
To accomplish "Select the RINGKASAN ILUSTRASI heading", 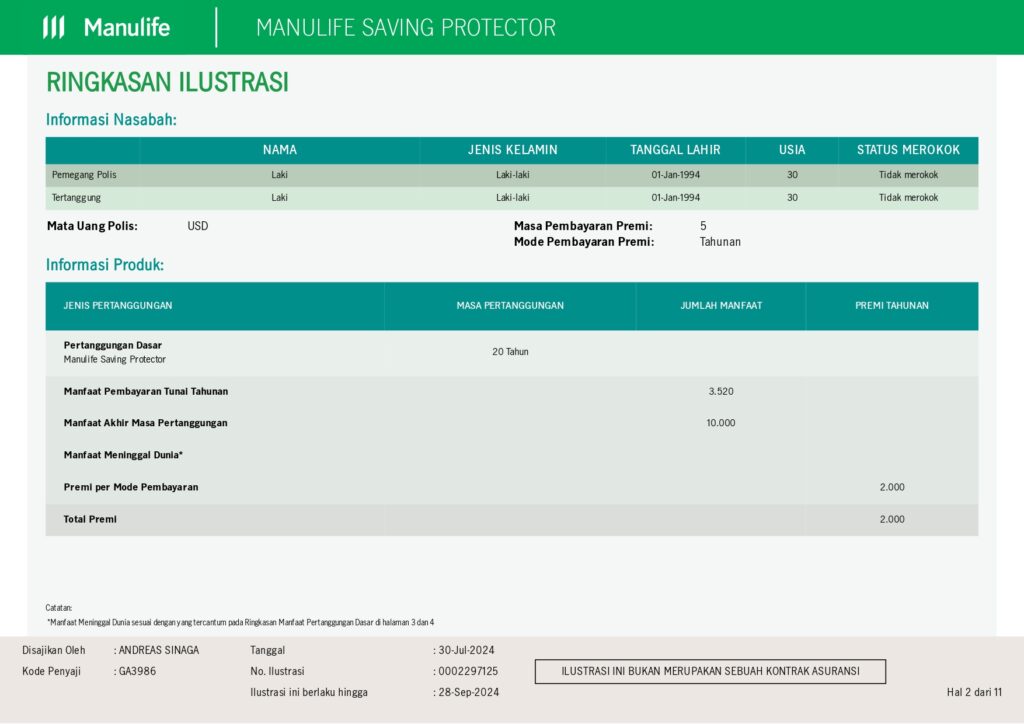I will click(167, 82).
